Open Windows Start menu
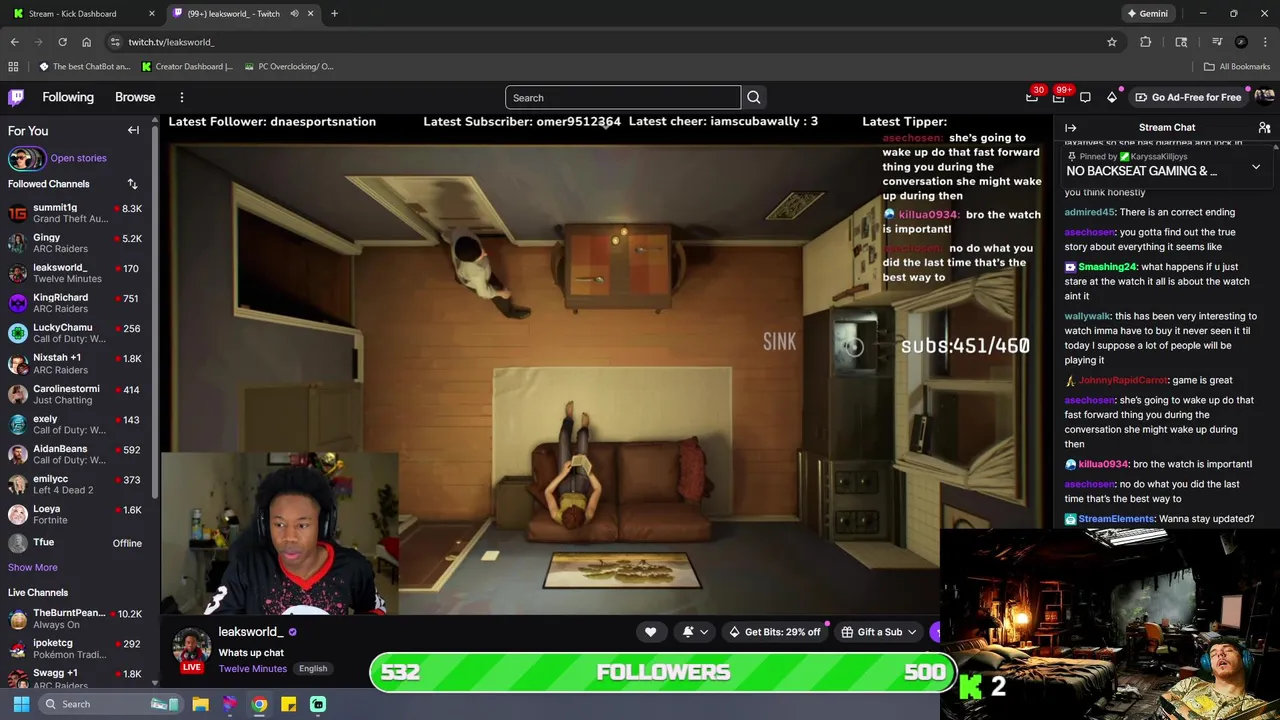This screenshot has width=1280, height=720. click(20, 704)
